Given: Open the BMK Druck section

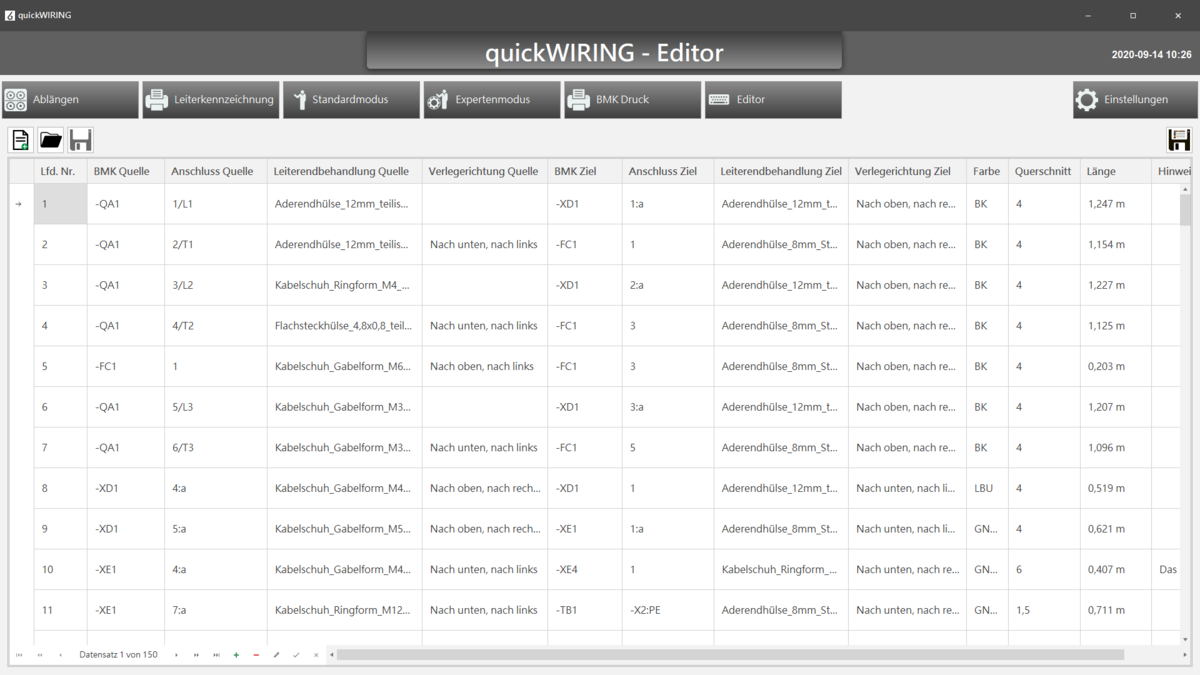Looking at the screenshot, I should point(632,100).
